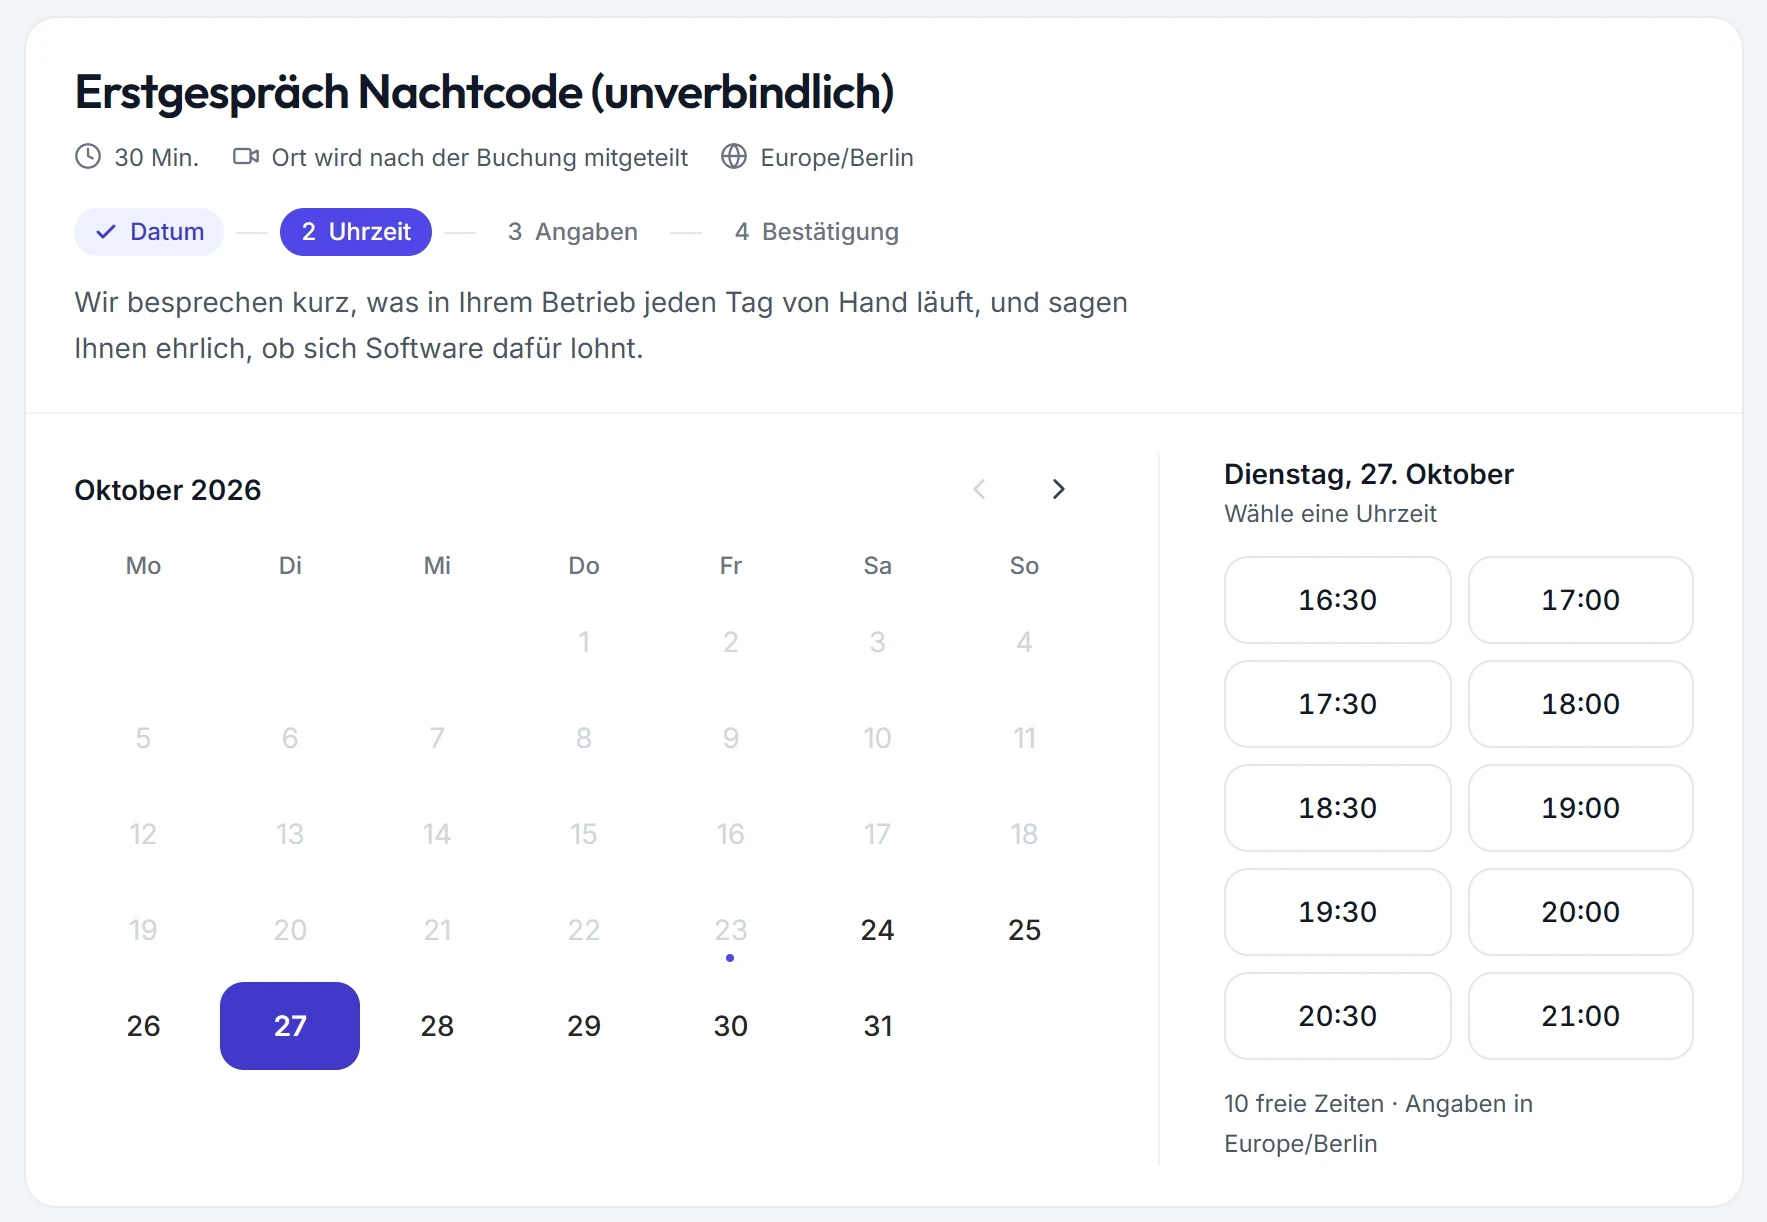The image size is (1767, 1222).
Task: Pick Wednesday October 28
Action: coord(437,1026)
